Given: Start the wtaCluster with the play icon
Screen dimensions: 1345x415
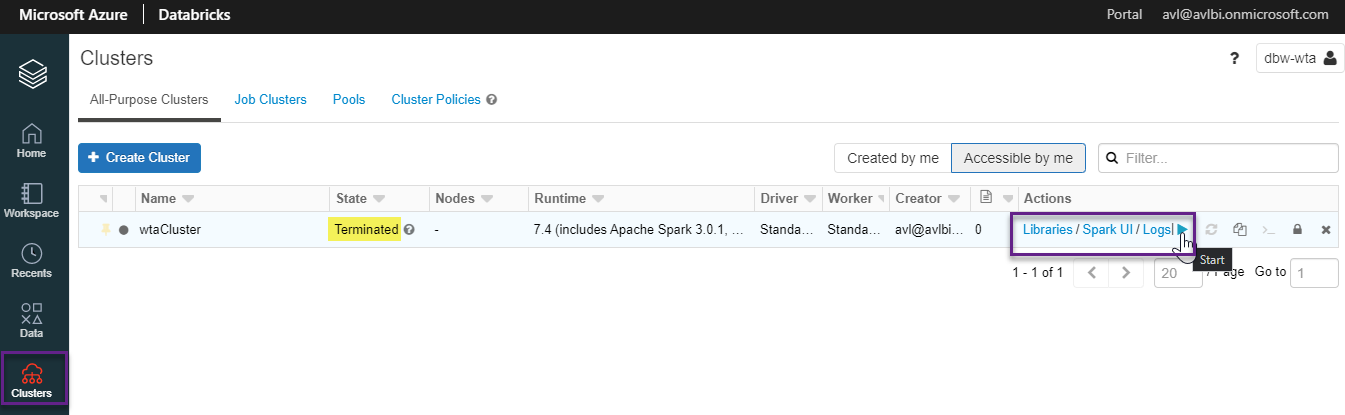Looking at the screenshot, I should (1182, 230).
